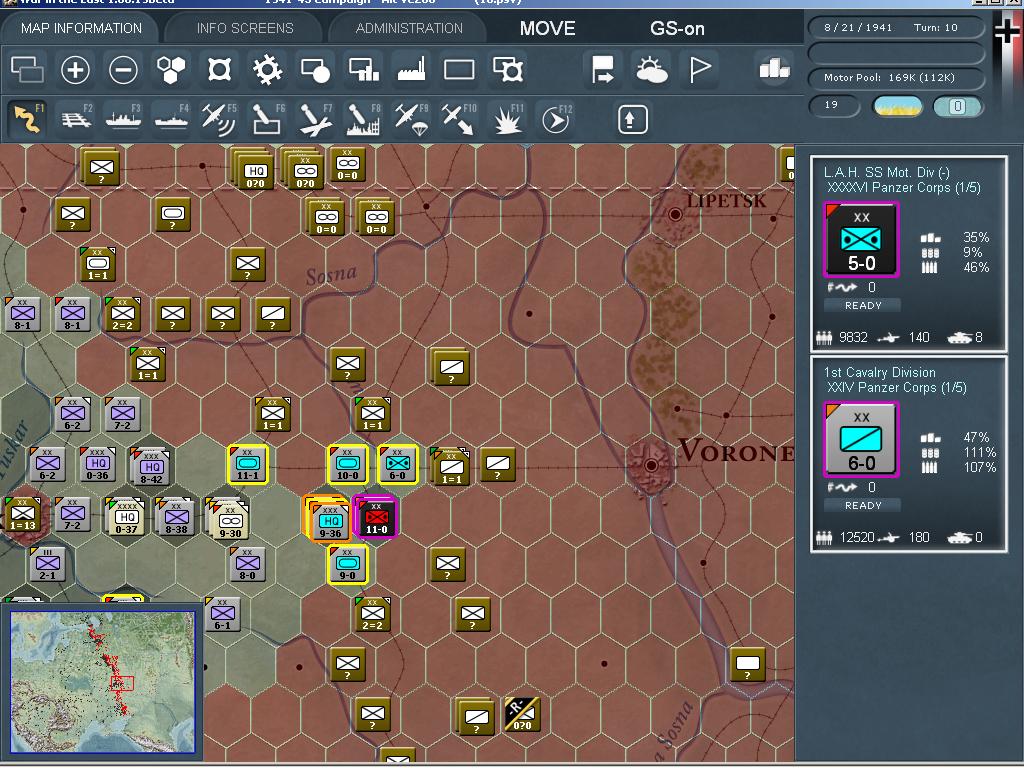Open XXXXVI Panzer Corps link
The image size is (1024, 768).
[x=904, y=187]
